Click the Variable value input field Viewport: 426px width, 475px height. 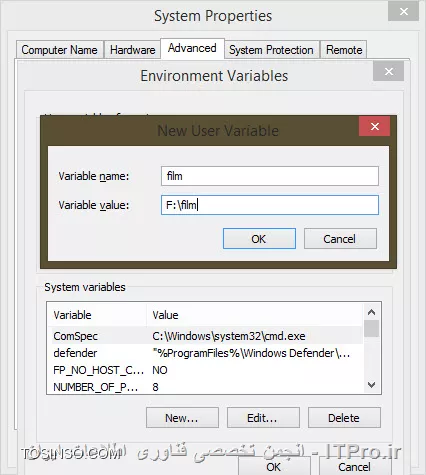click(x=270, y=205)
